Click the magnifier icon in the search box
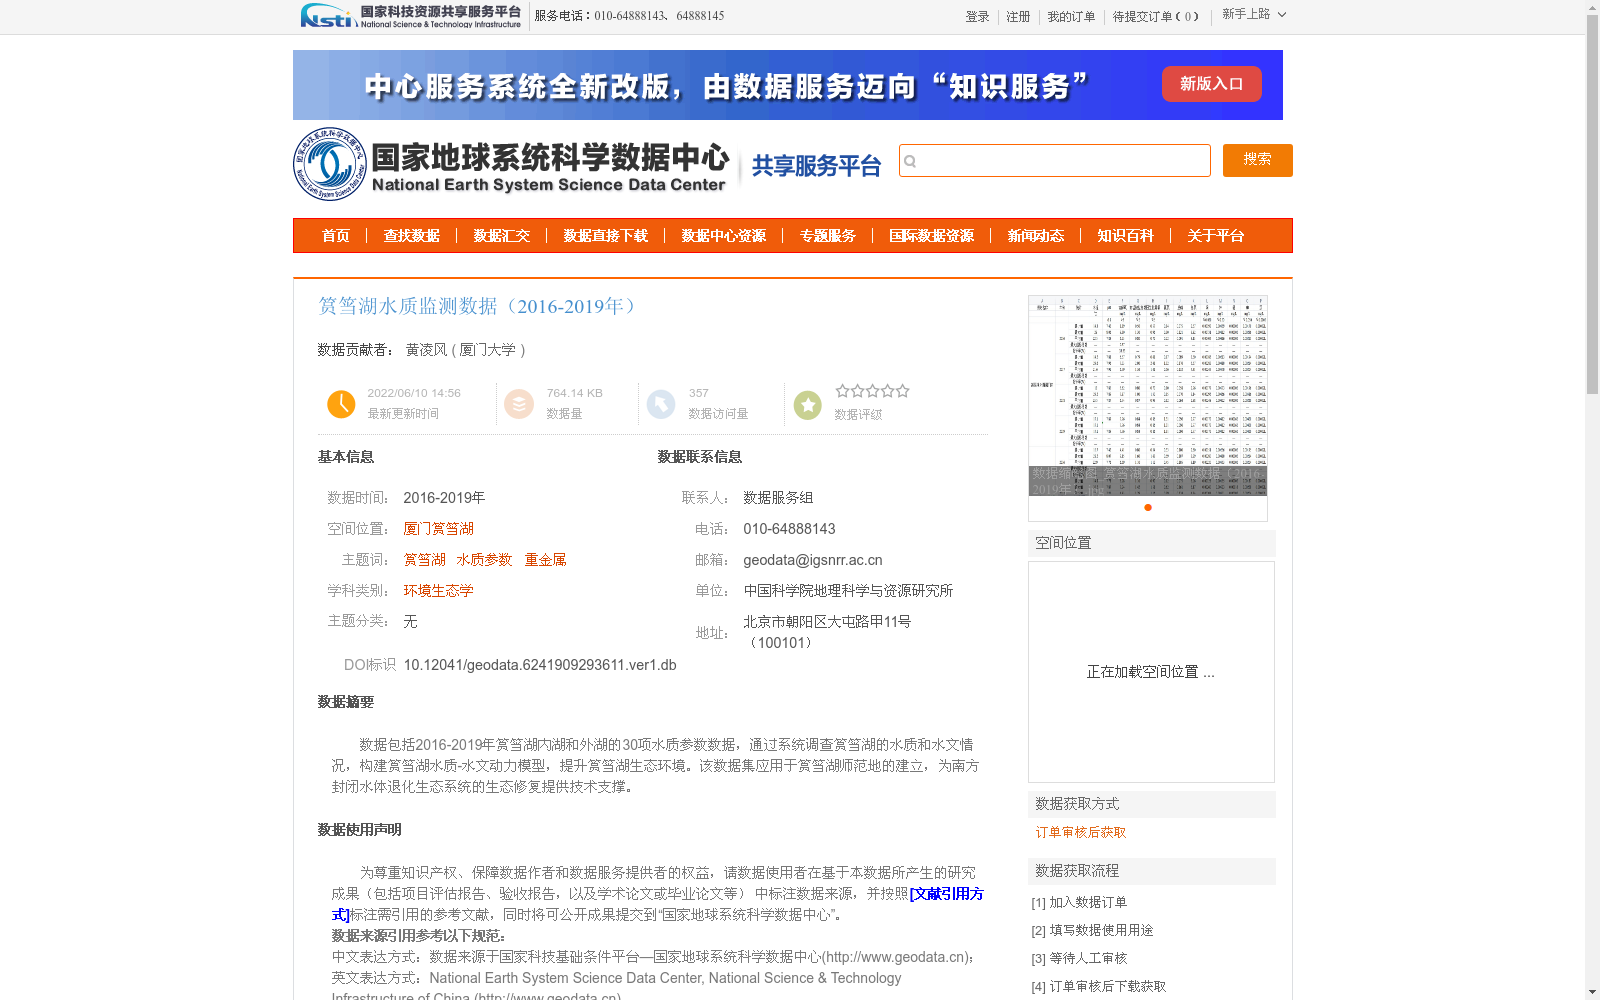The image size is (1600, 1000). (910, 161)
